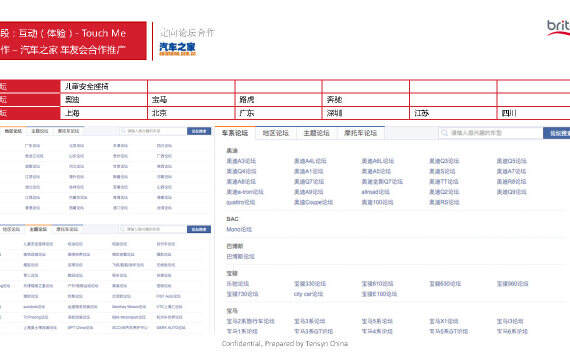
Task: Select the 上海 table cell
Action: (x=104, y=113)
